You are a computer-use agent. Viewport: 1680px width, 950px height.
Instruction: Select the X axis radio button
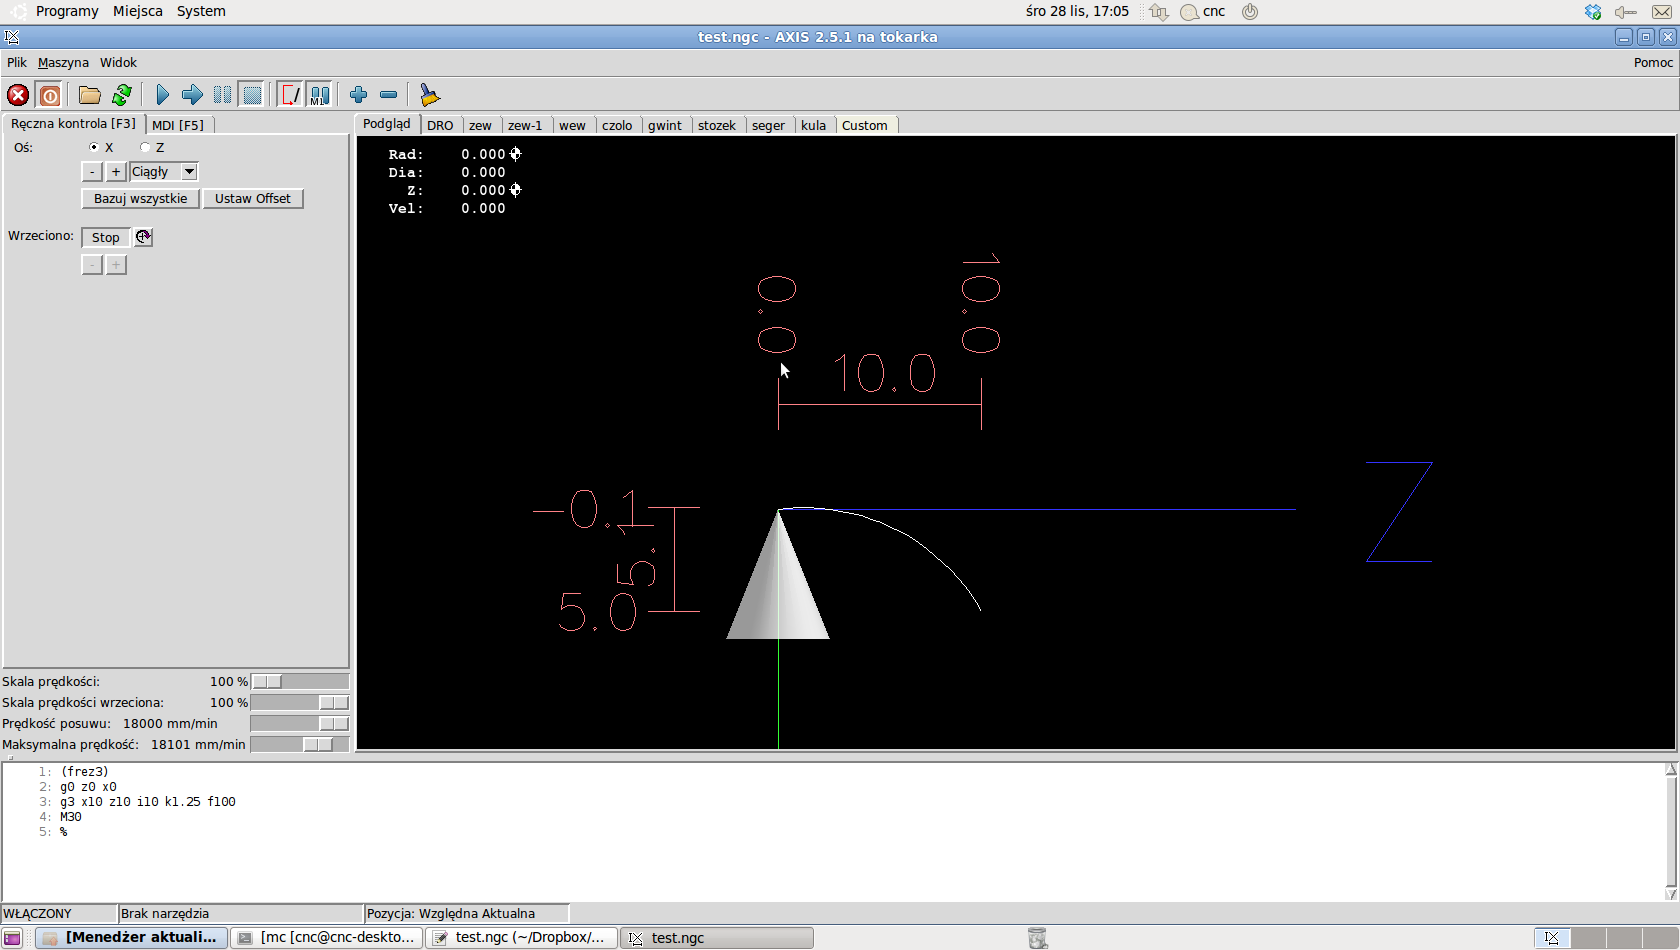(x=94, y=147)
